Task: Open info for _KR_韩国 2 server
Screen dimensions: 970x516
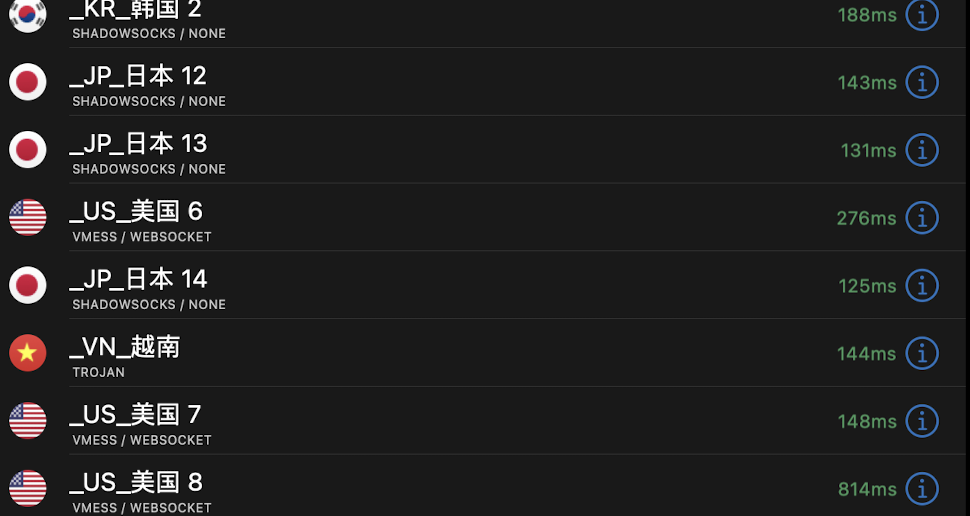Action: tap(921, 15)
